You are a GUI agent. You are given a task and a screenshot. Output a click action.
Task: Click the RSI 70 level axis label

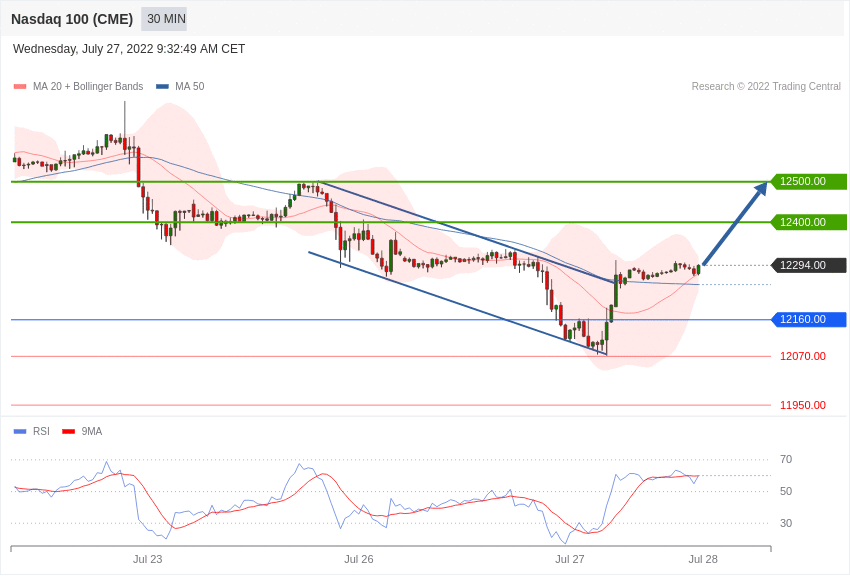click(785, 459)
